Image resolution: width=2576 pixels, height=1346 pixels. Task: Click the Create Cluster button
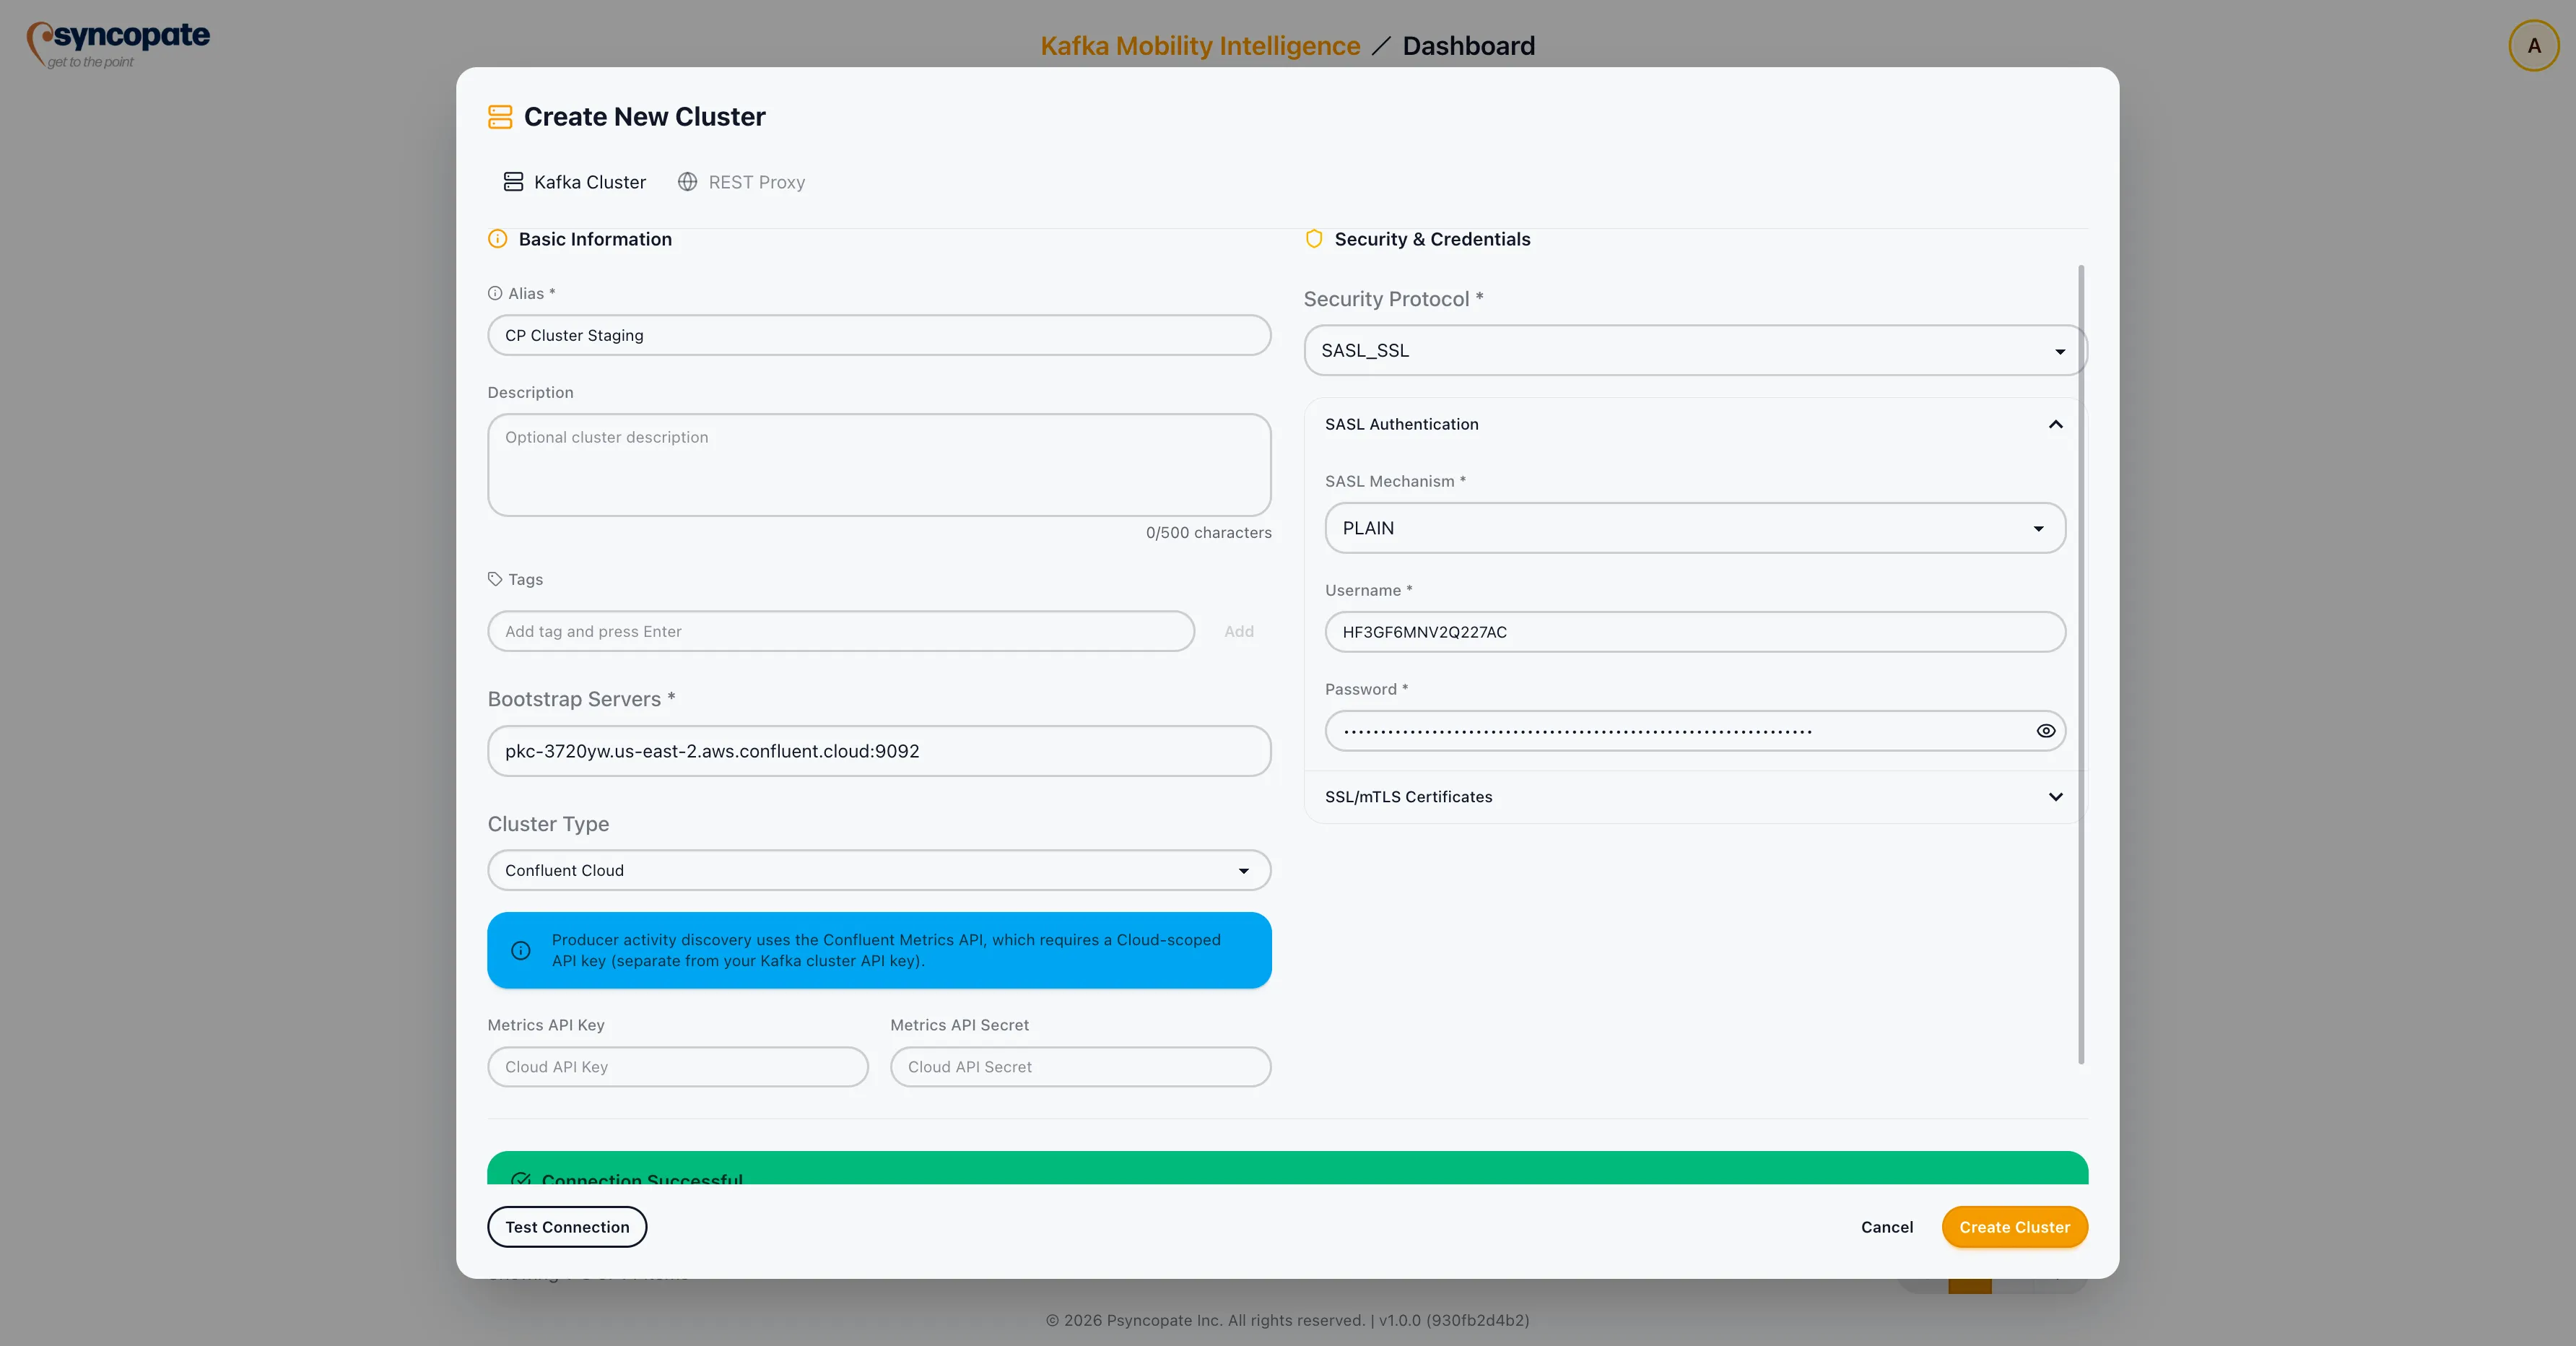[x=2014, y=1227]
